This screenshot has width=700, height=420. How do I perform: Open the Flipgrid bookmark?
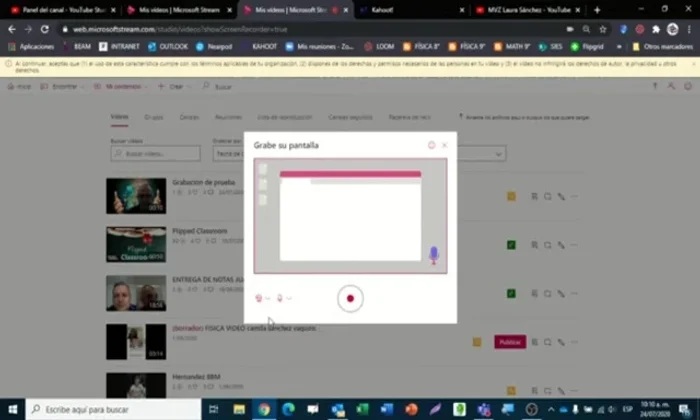pyautogui.click(x=588, y=46)
